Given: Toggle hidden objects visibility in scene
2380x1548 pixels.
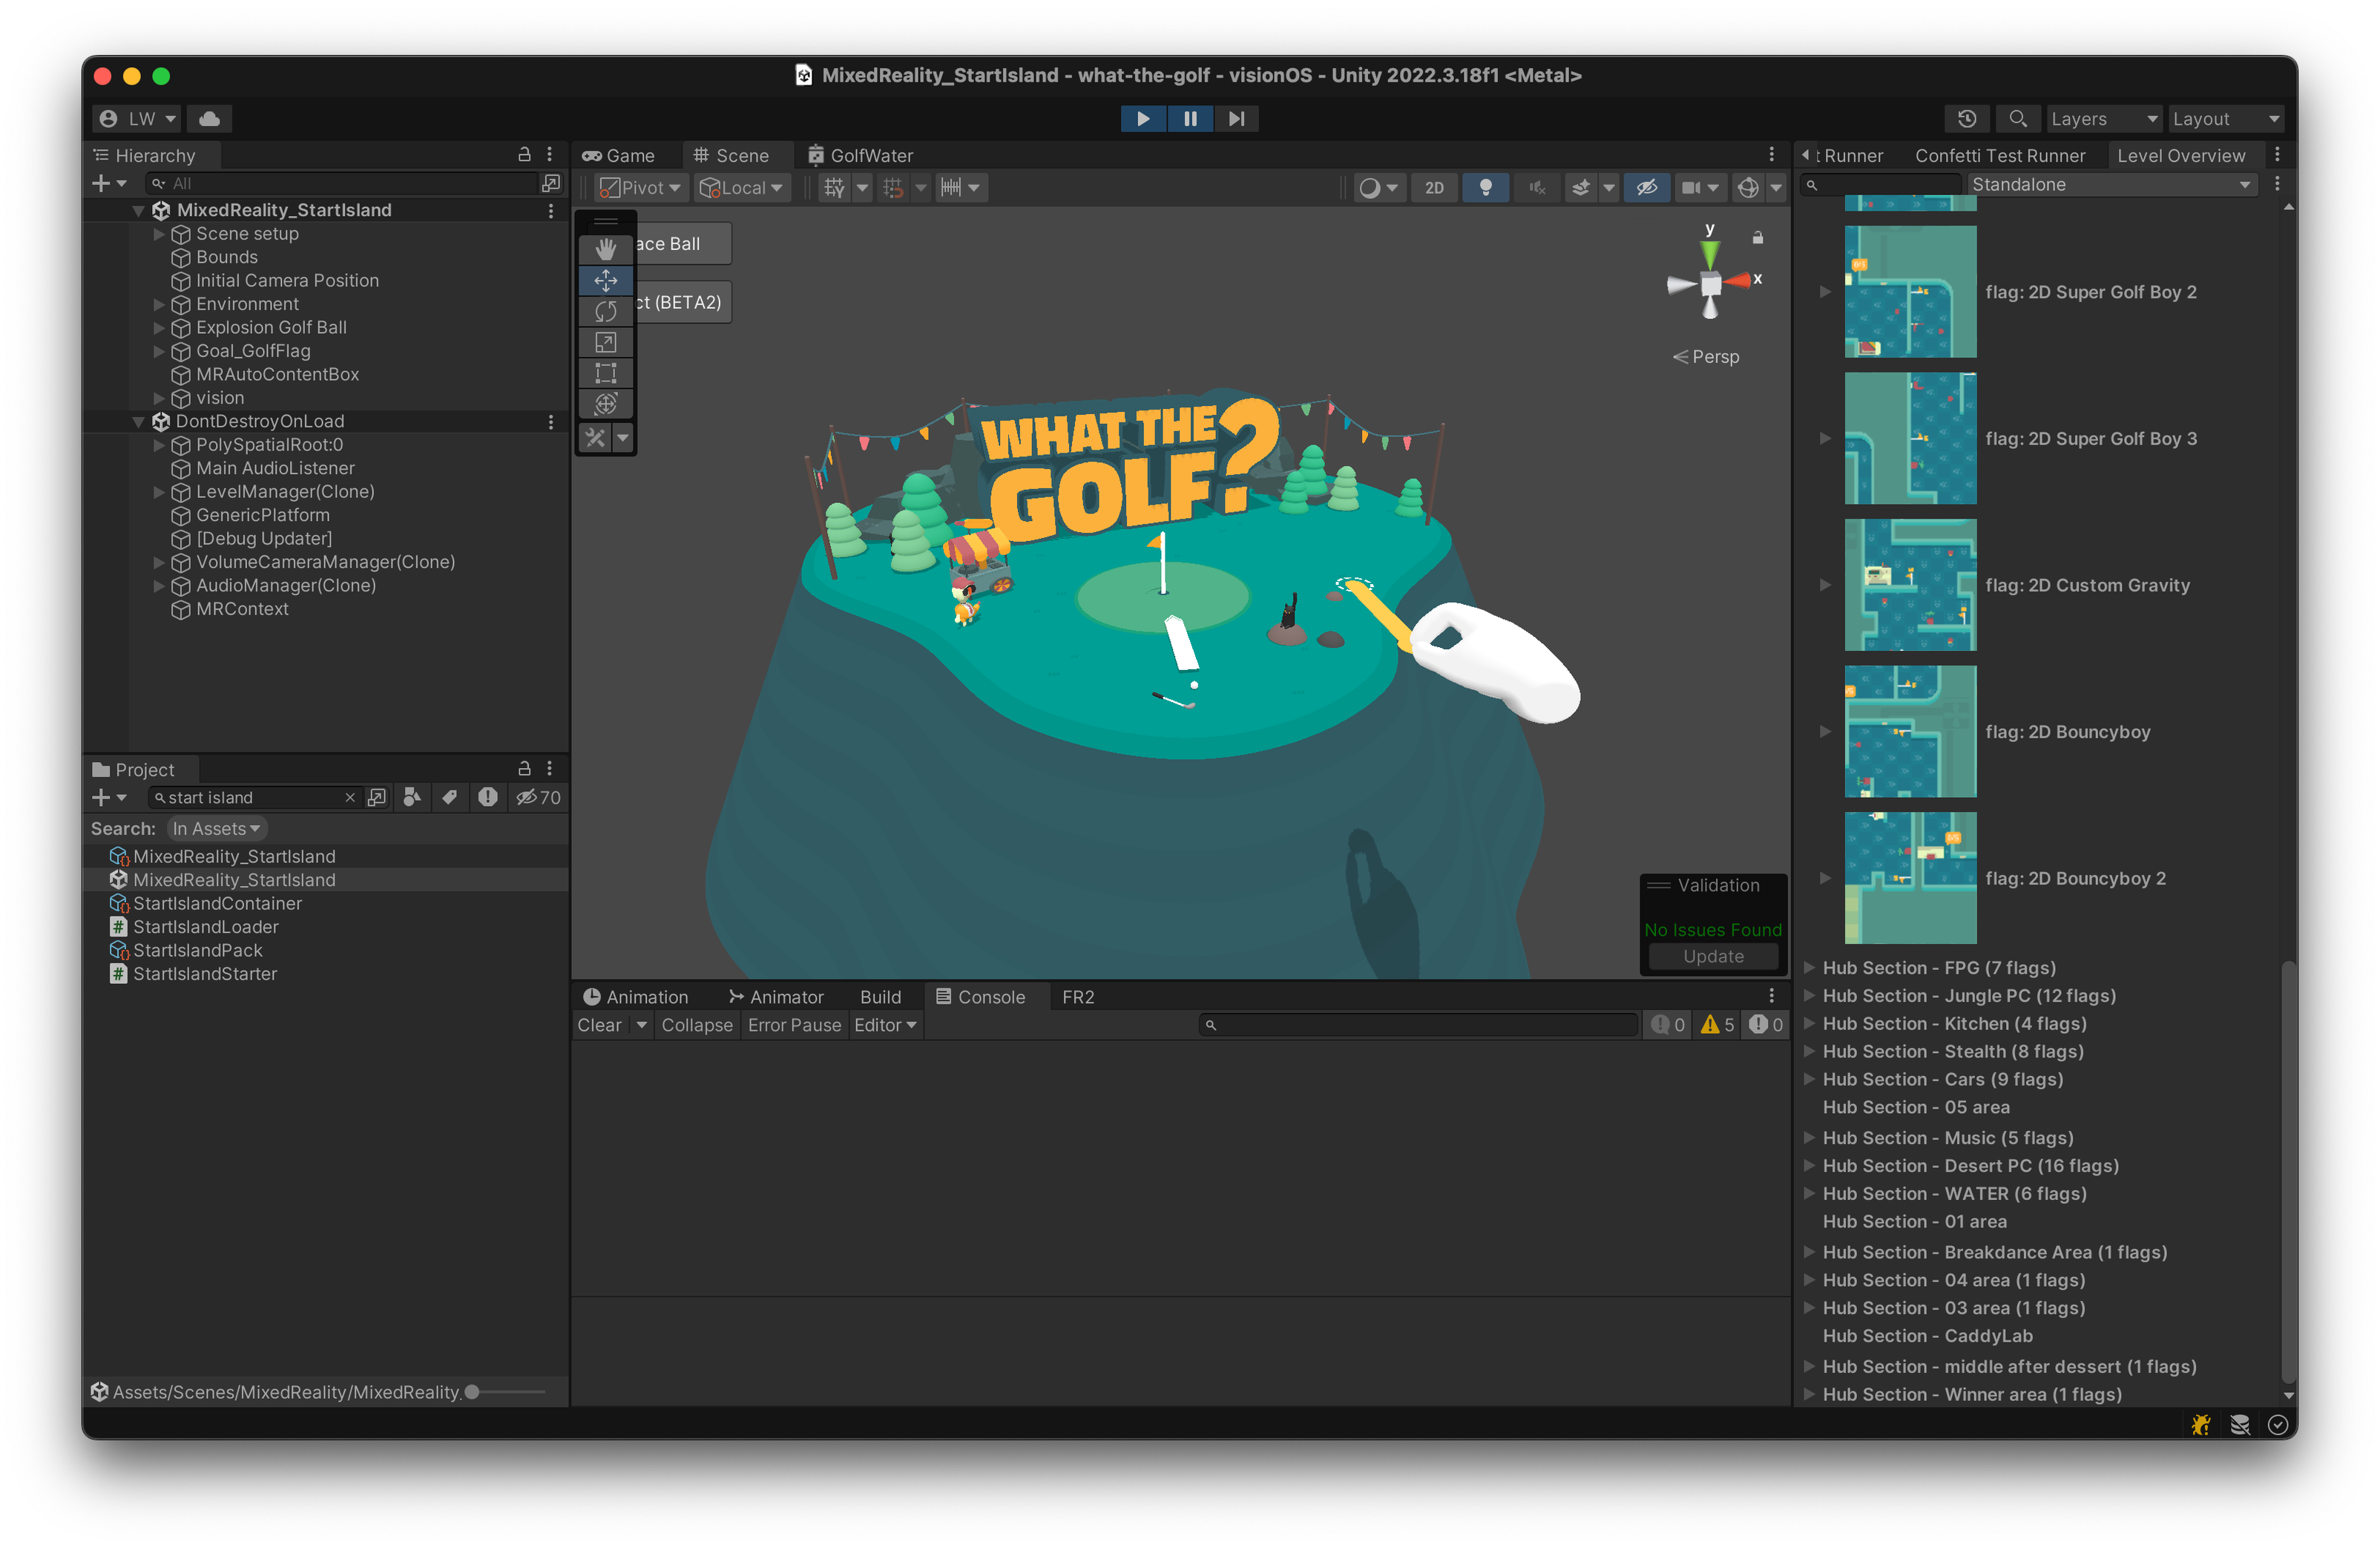Looking at the screenshot, I should pyautogui.click(x=1646, y=187).
